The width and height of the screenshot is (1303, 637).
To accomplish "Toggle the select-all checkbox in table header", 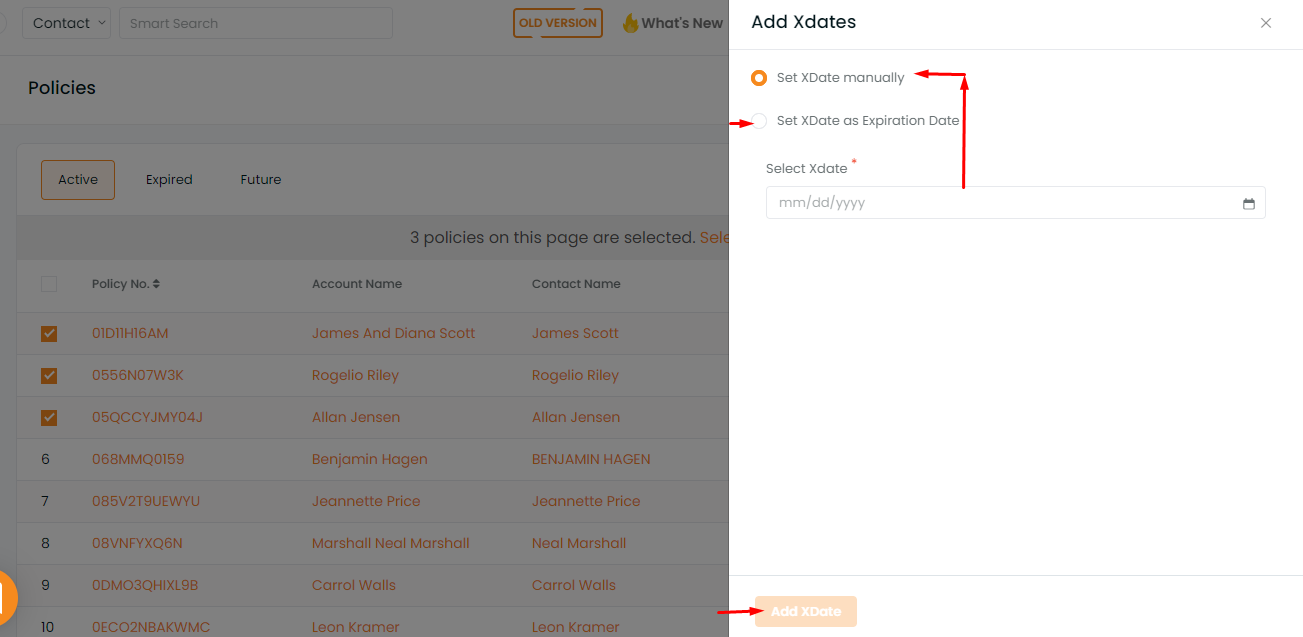I will [49, 284].
